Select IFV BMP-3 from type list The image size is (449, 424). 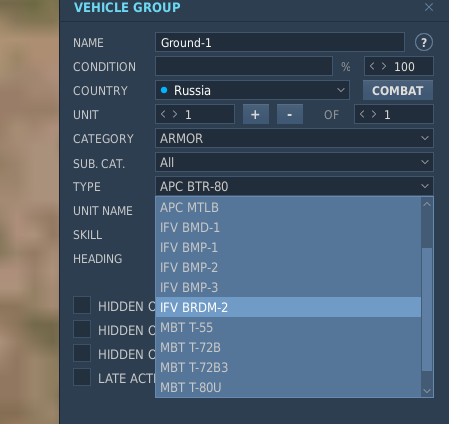288,287
